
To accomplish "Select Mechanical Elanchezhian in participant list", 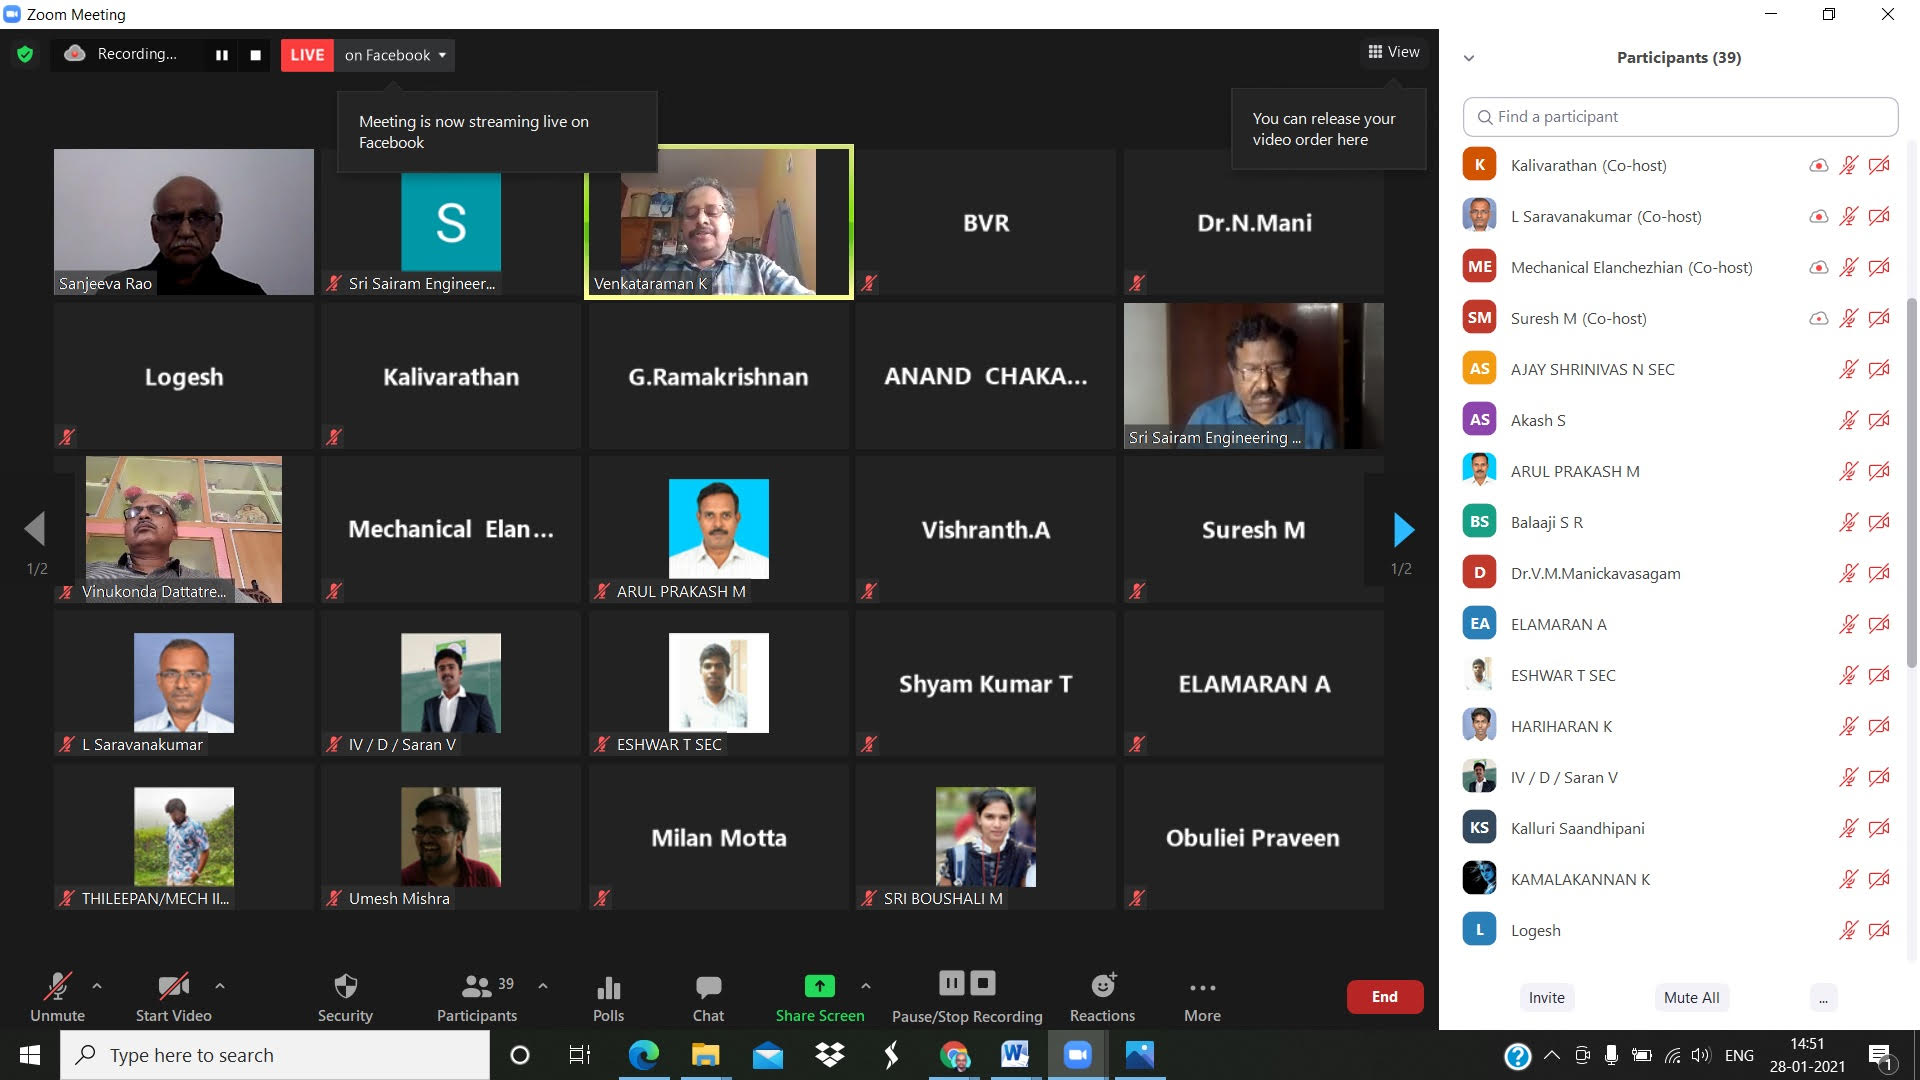I will click(1680, 268).
